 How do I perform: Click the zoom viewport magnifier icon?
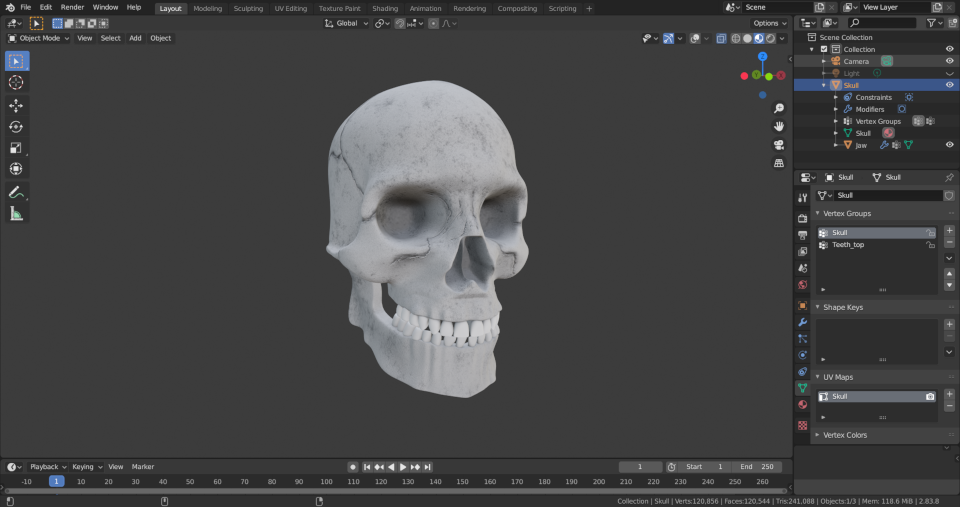[779, 108]
